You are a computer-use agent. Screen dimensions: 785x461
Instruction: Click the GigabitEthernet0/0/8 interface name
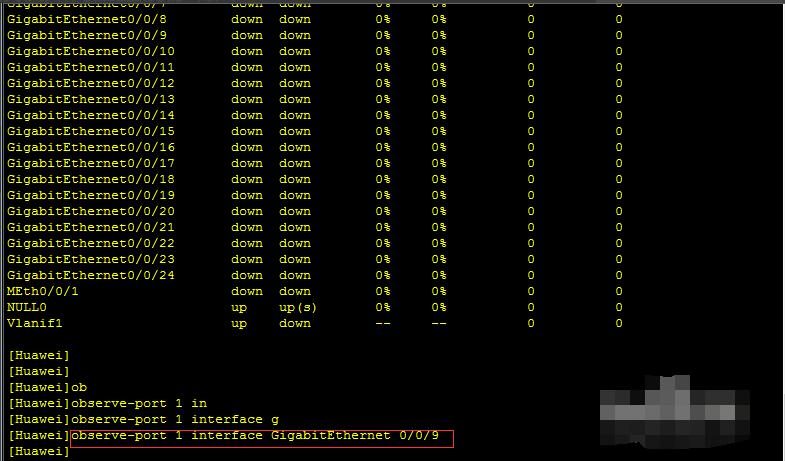click(x=87, y=20)
